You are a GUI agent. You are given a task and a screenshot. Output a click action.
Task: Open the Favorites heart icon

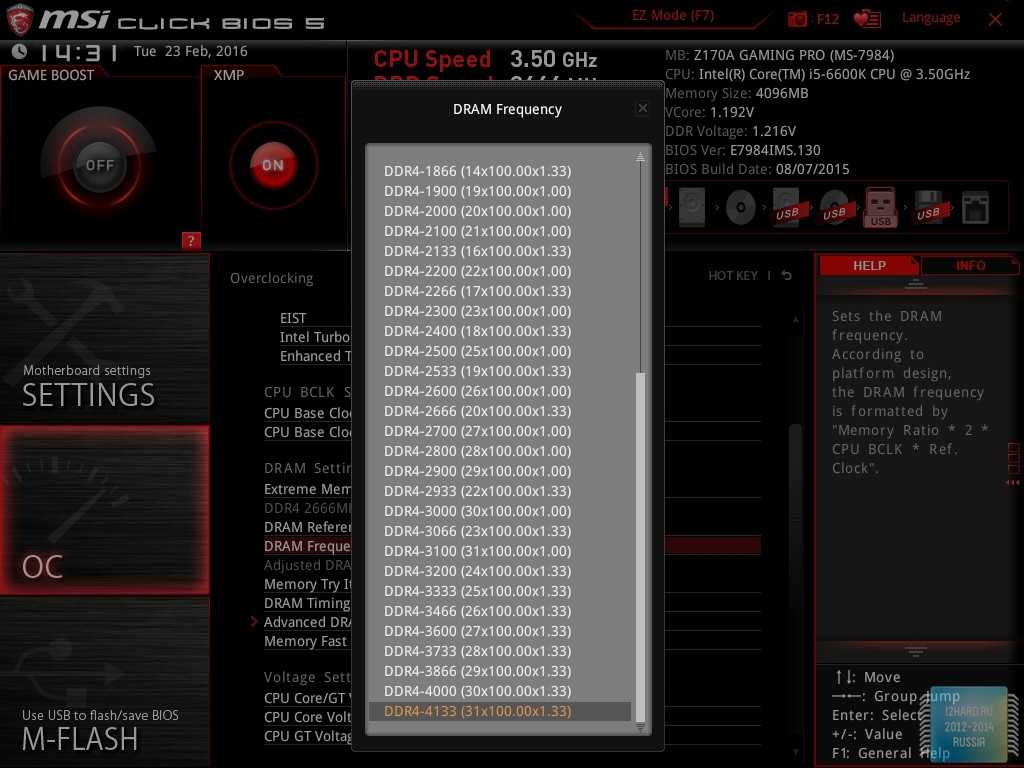(x=867, y=19)
